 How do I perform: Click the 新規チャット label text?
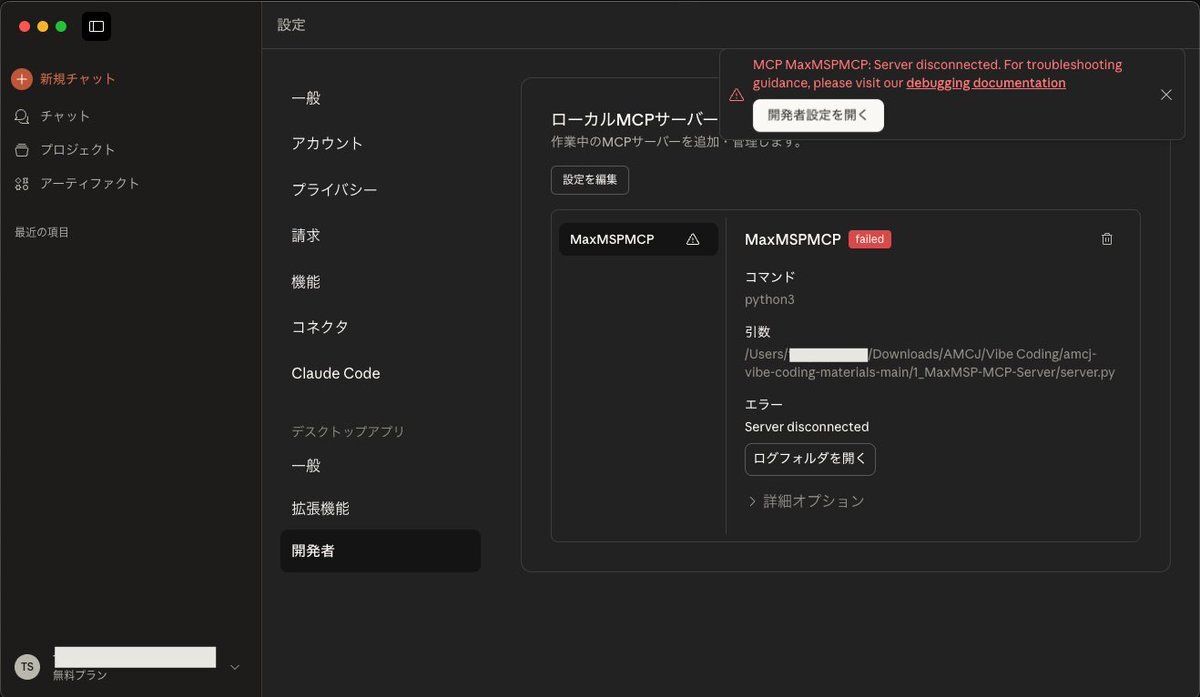tap(78, 79)
